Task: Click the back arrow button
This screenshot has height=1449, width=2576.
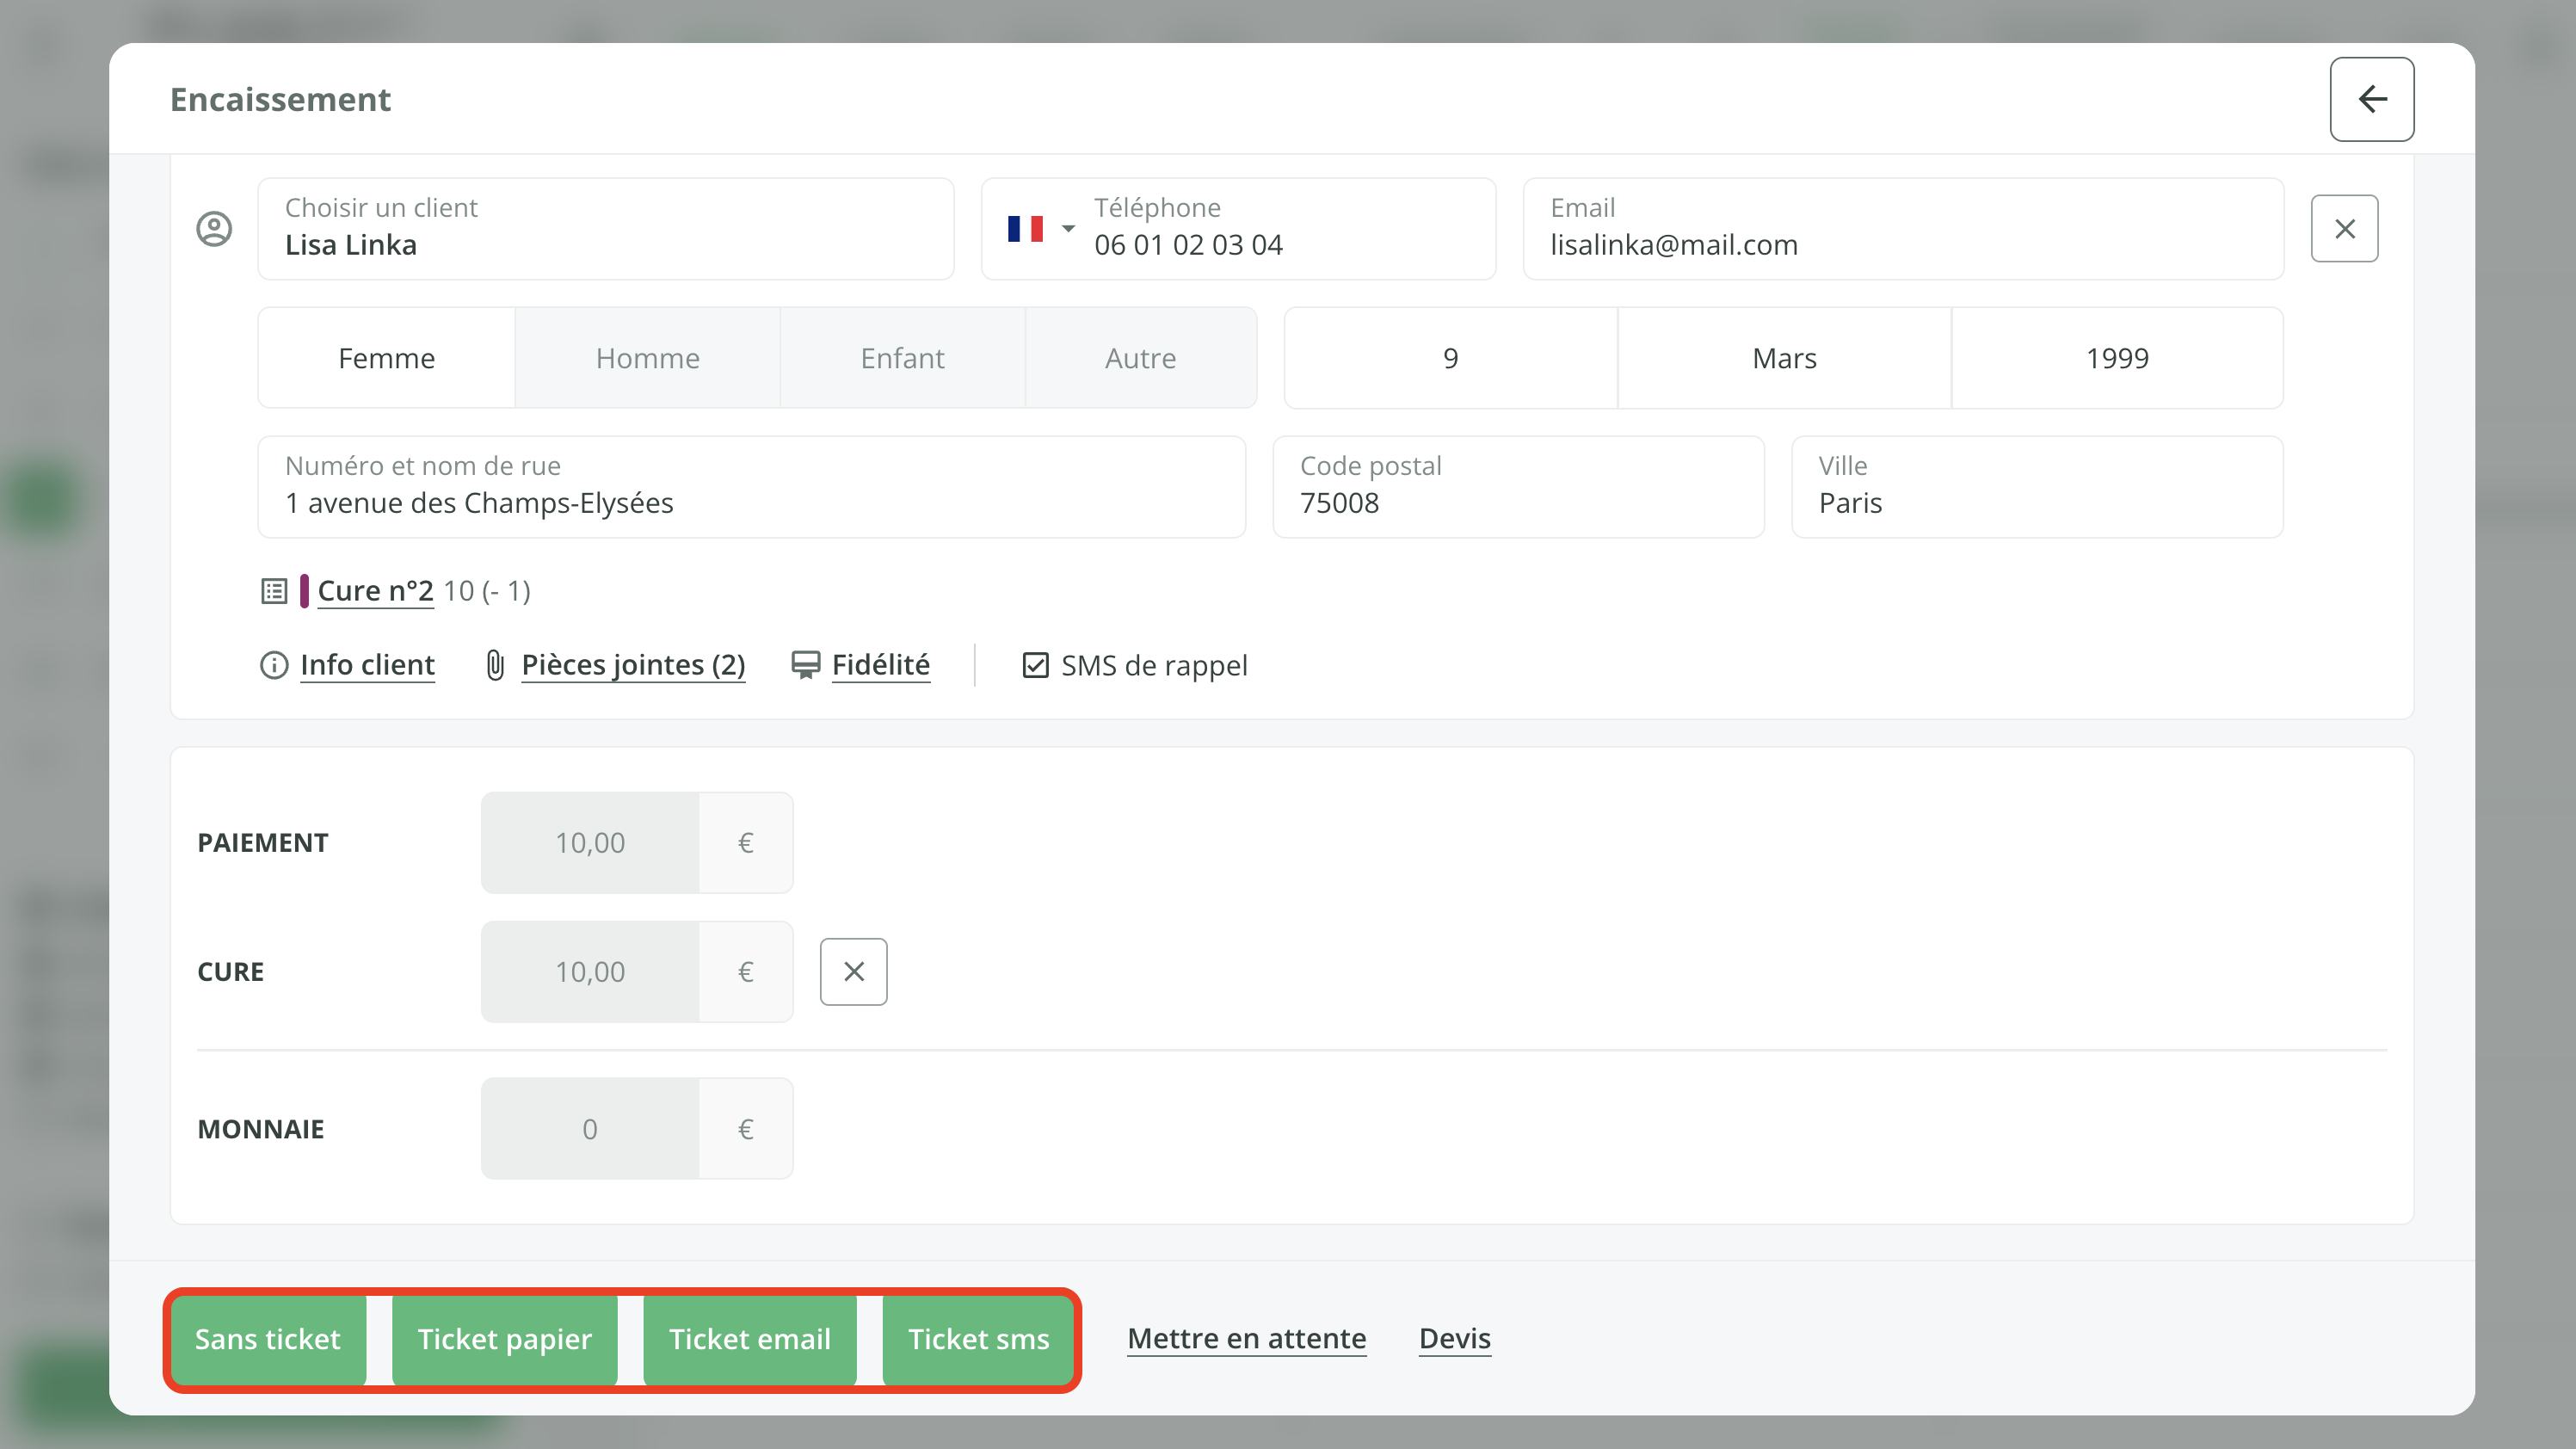Action: point(2371,99)
